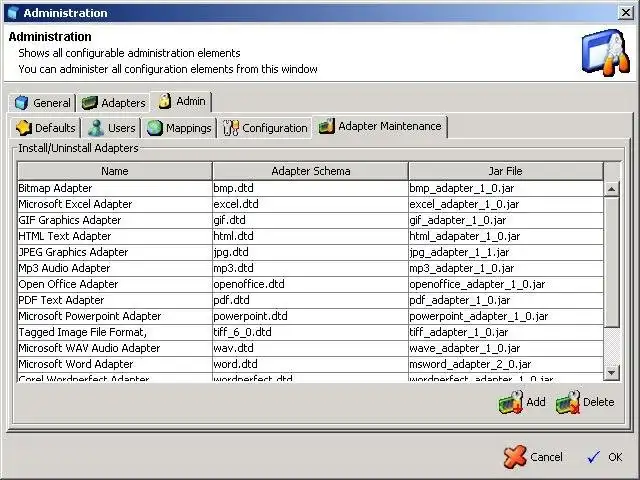
Task: Select the Microsoft Powerpoint Adapter row
Action: 310,316
